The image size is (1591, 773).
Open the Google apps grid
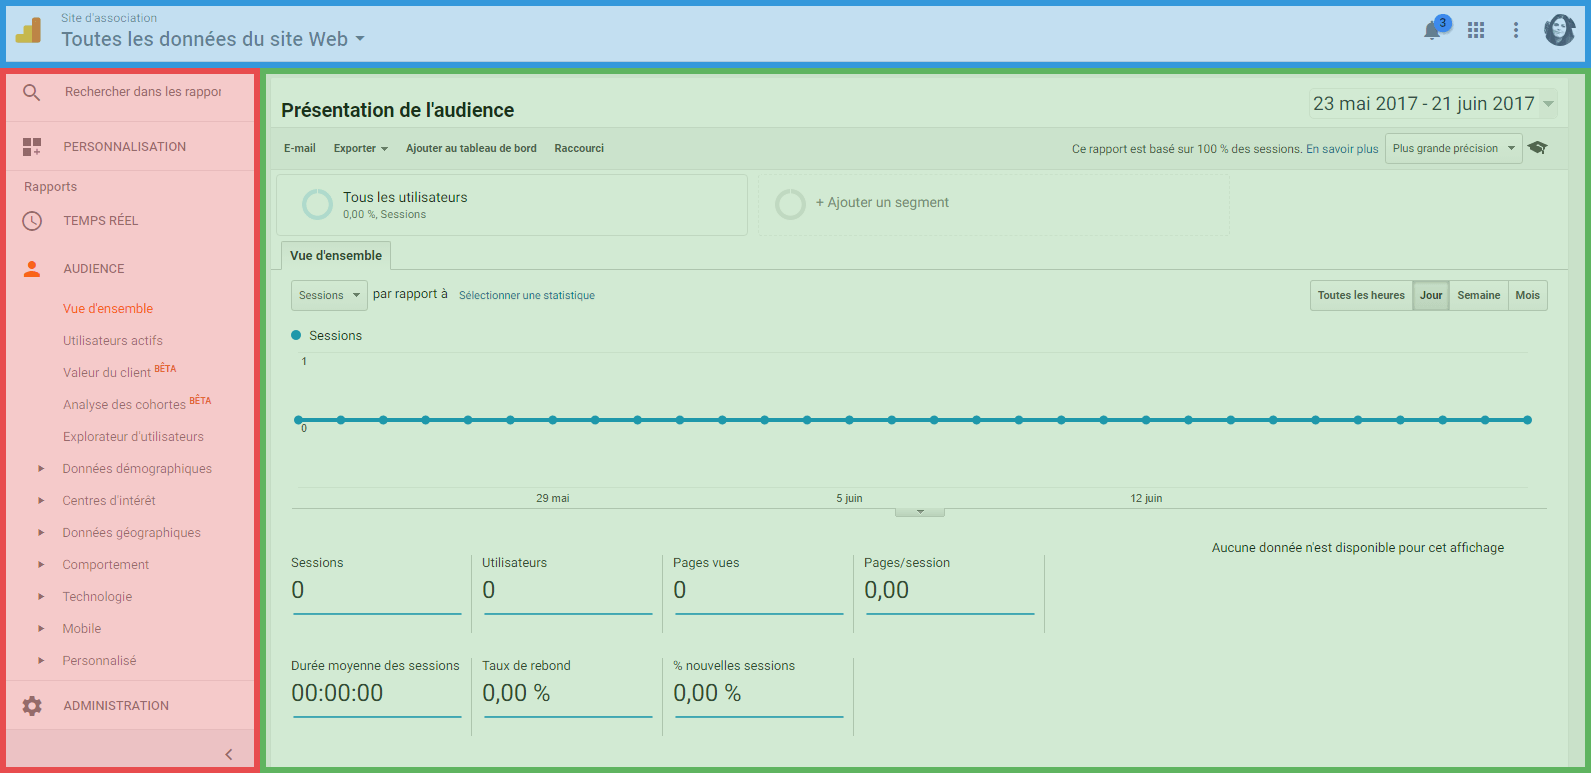(x=1476, y=30)
